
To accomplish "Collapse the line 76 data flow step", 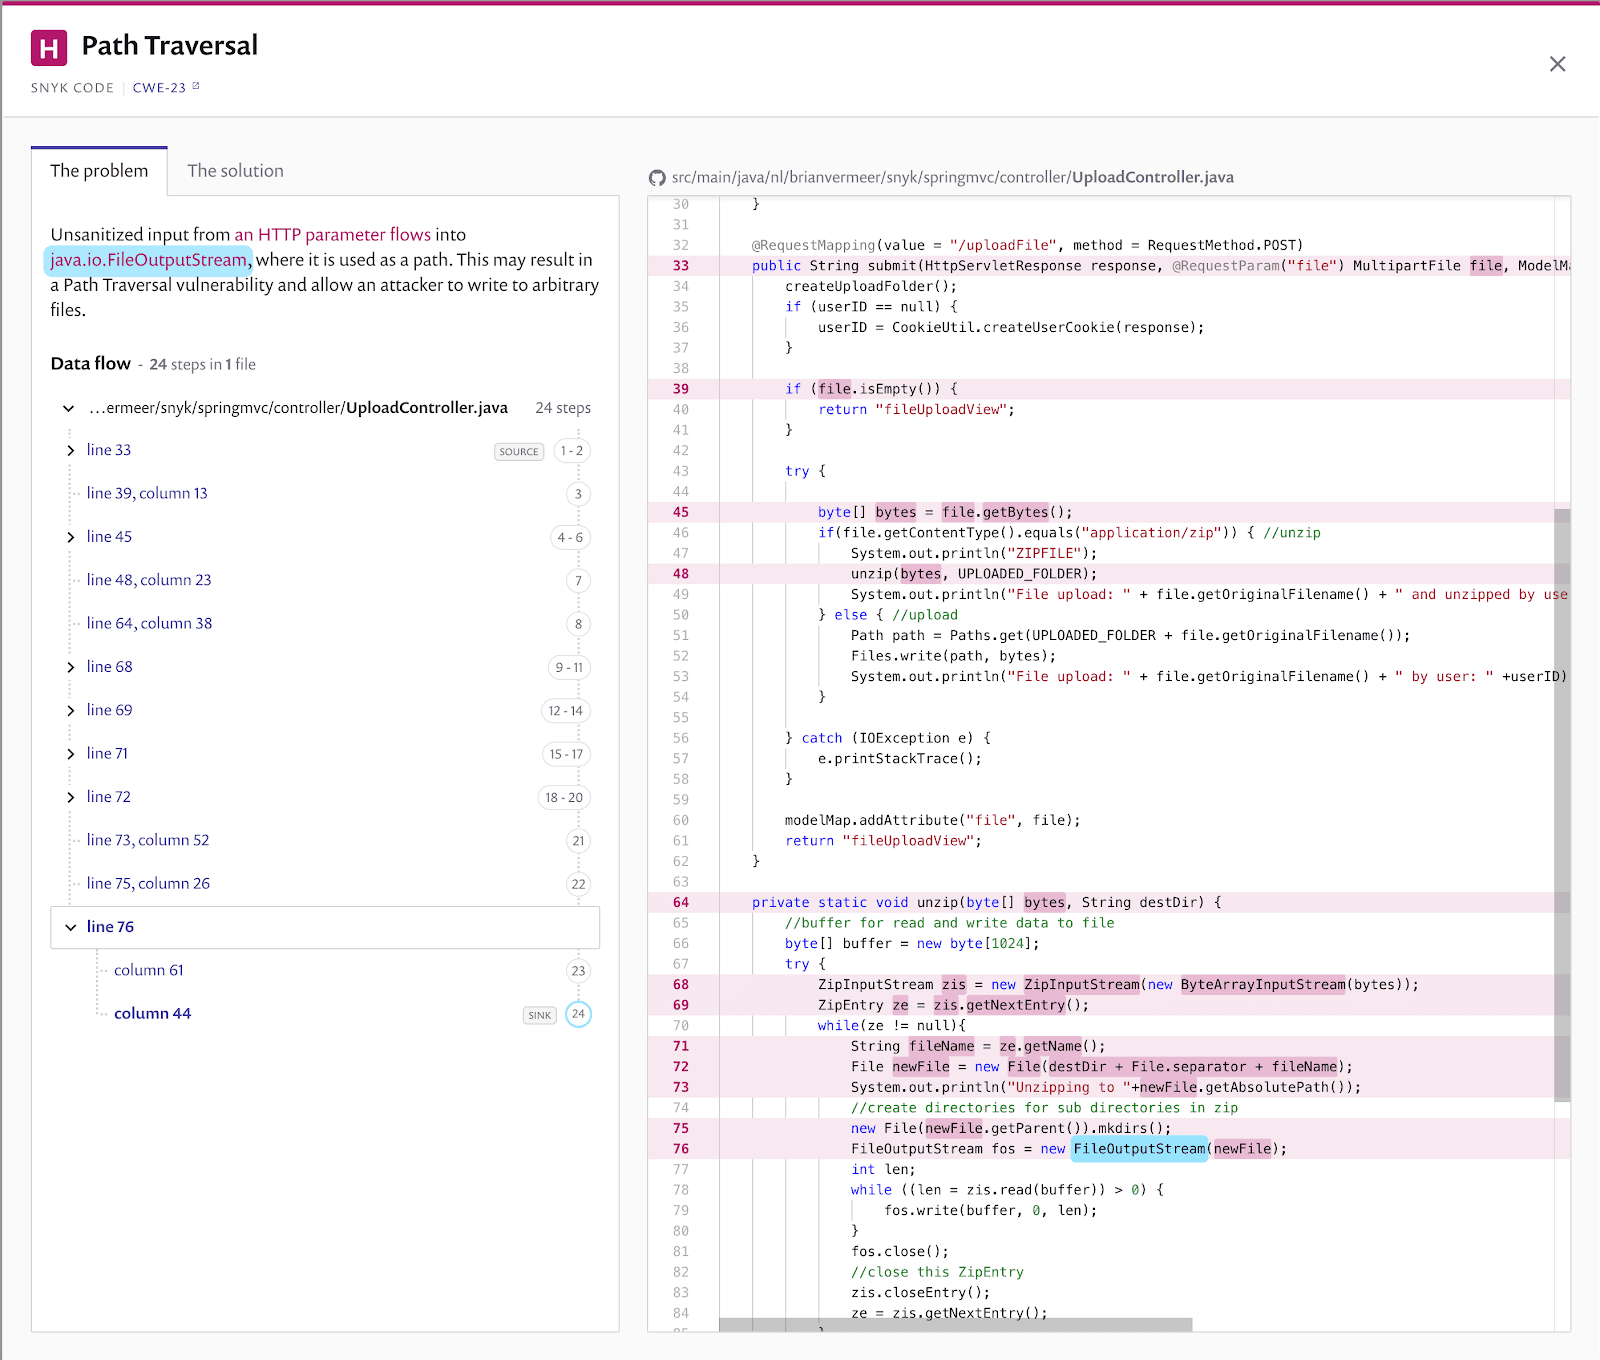I will (x=70, y=927).
